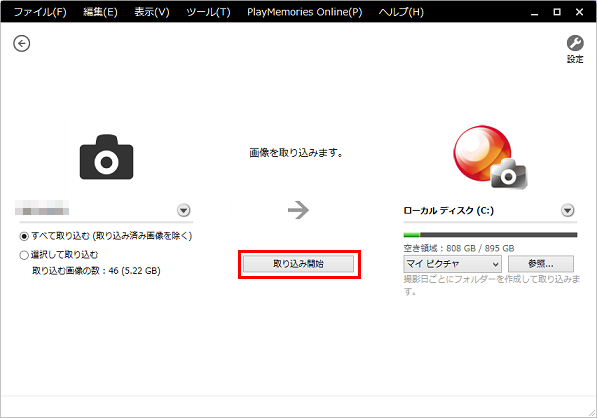
Task: Click the 取り込み開始 button
Action: [x=299, y=264]
